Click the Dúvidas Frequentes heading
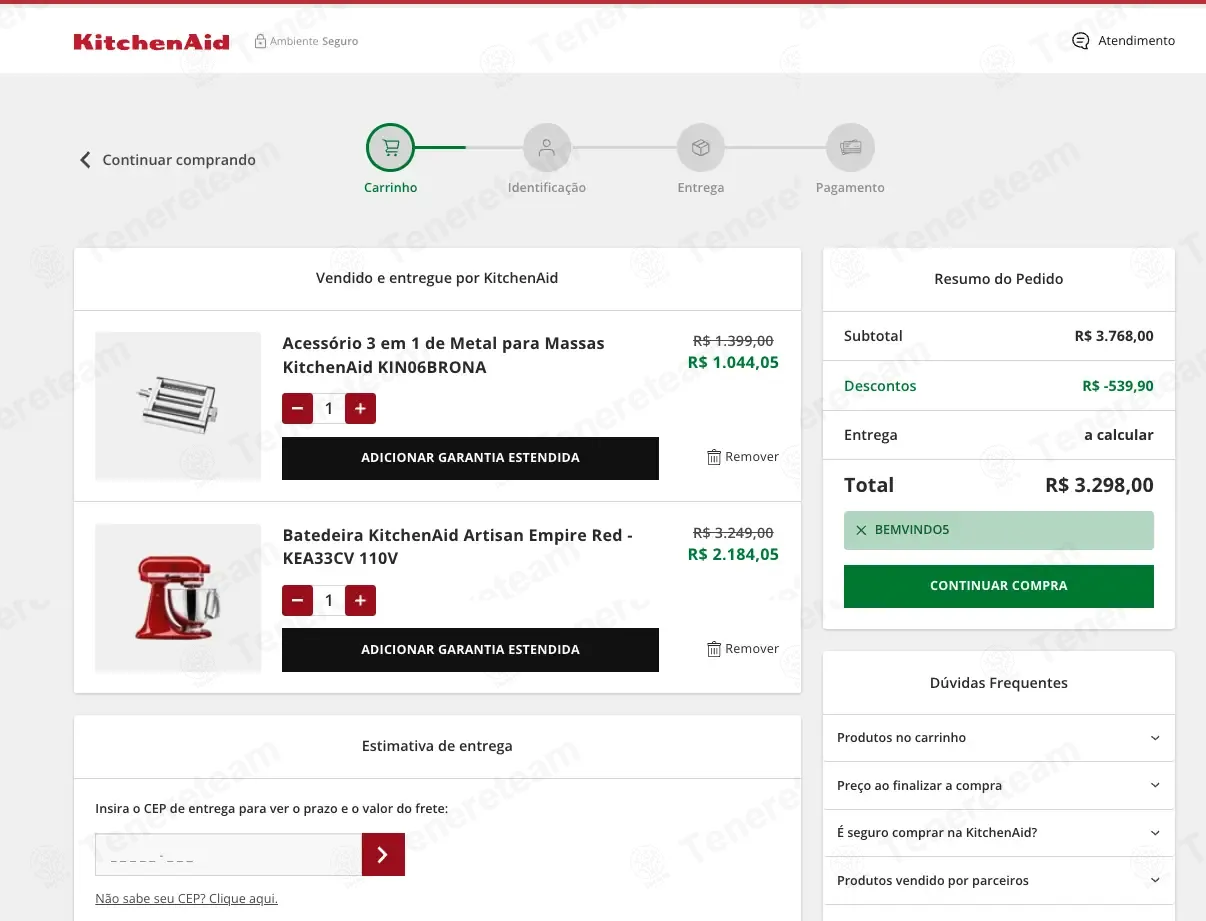The height and width of the screenshot is (921, 1206). tap(999, 683)
